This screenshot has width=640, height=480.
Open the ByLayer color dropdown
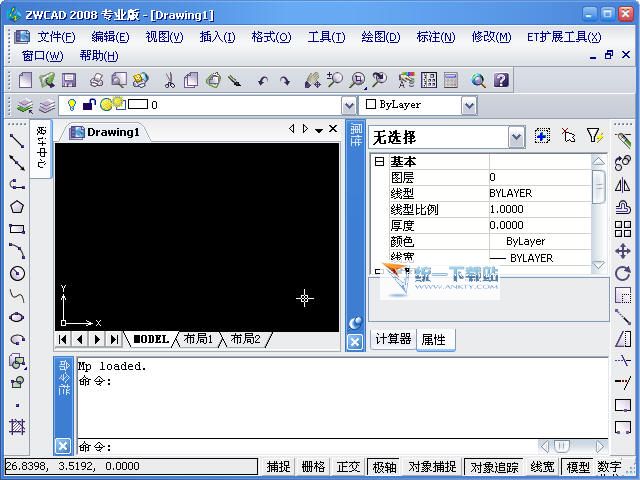point(469,105)
